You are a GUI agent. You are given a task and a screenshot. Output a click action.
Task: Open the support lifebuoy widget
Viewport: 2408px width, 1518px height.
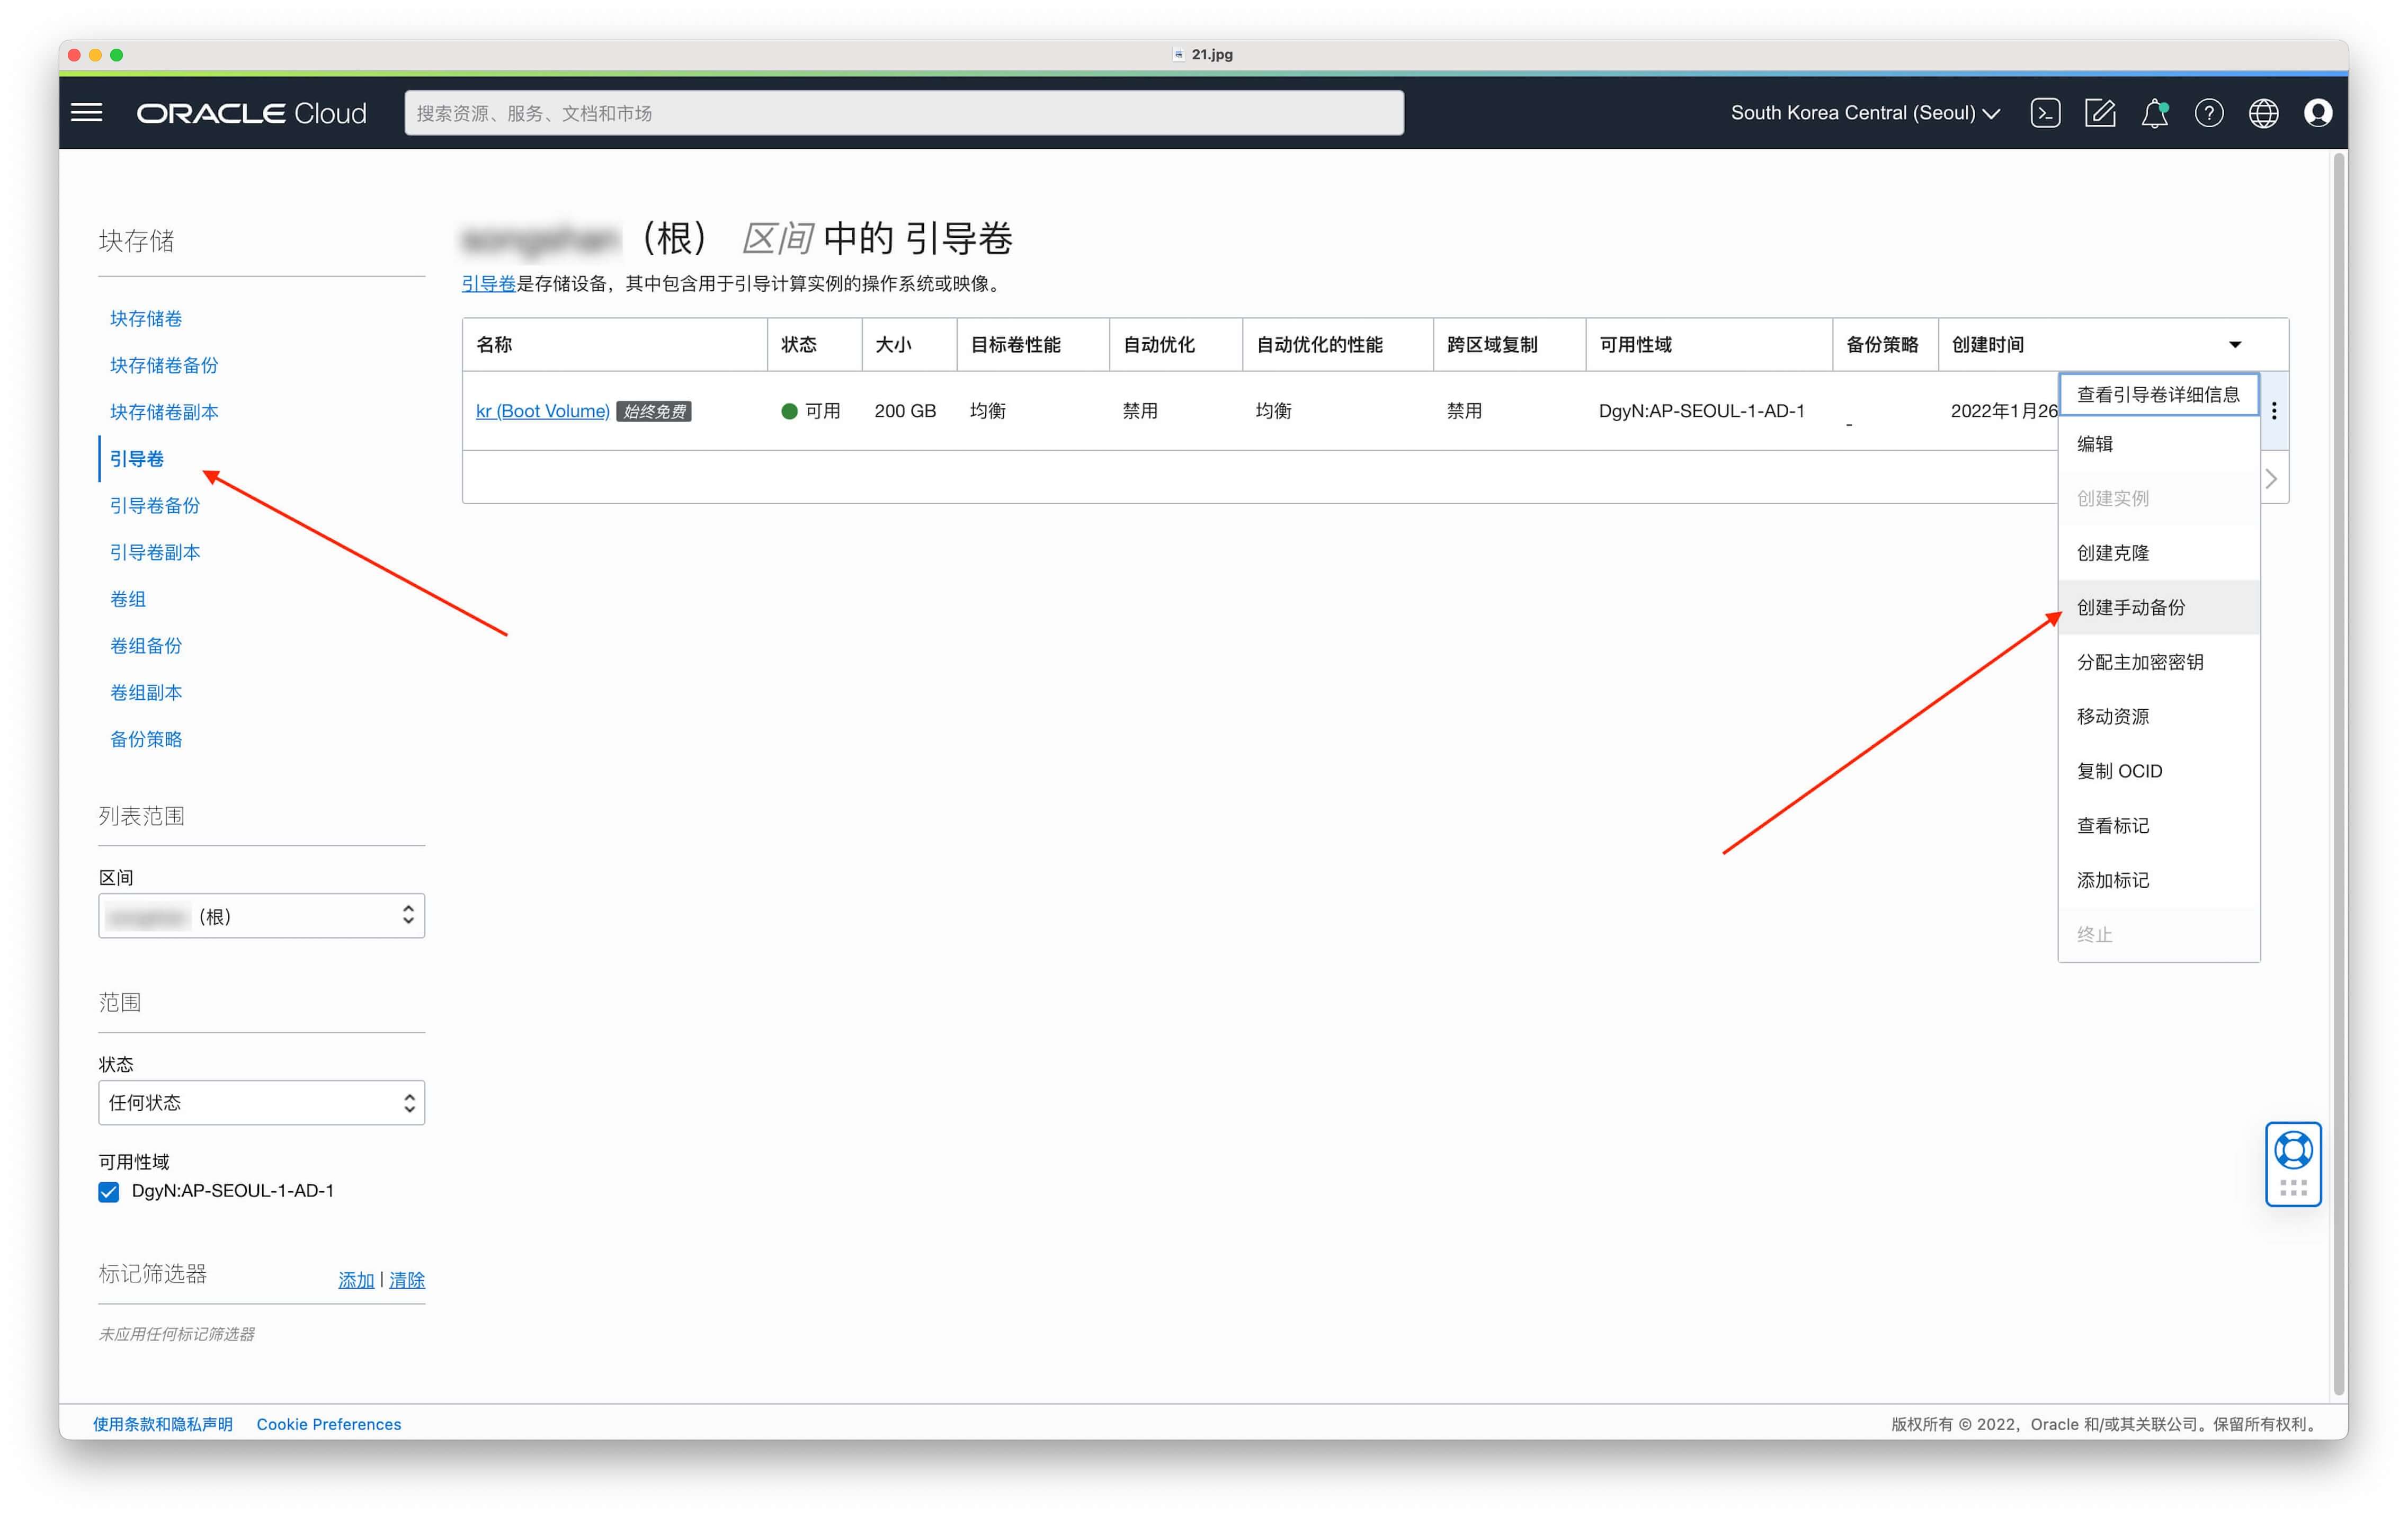[2293, 1163]
